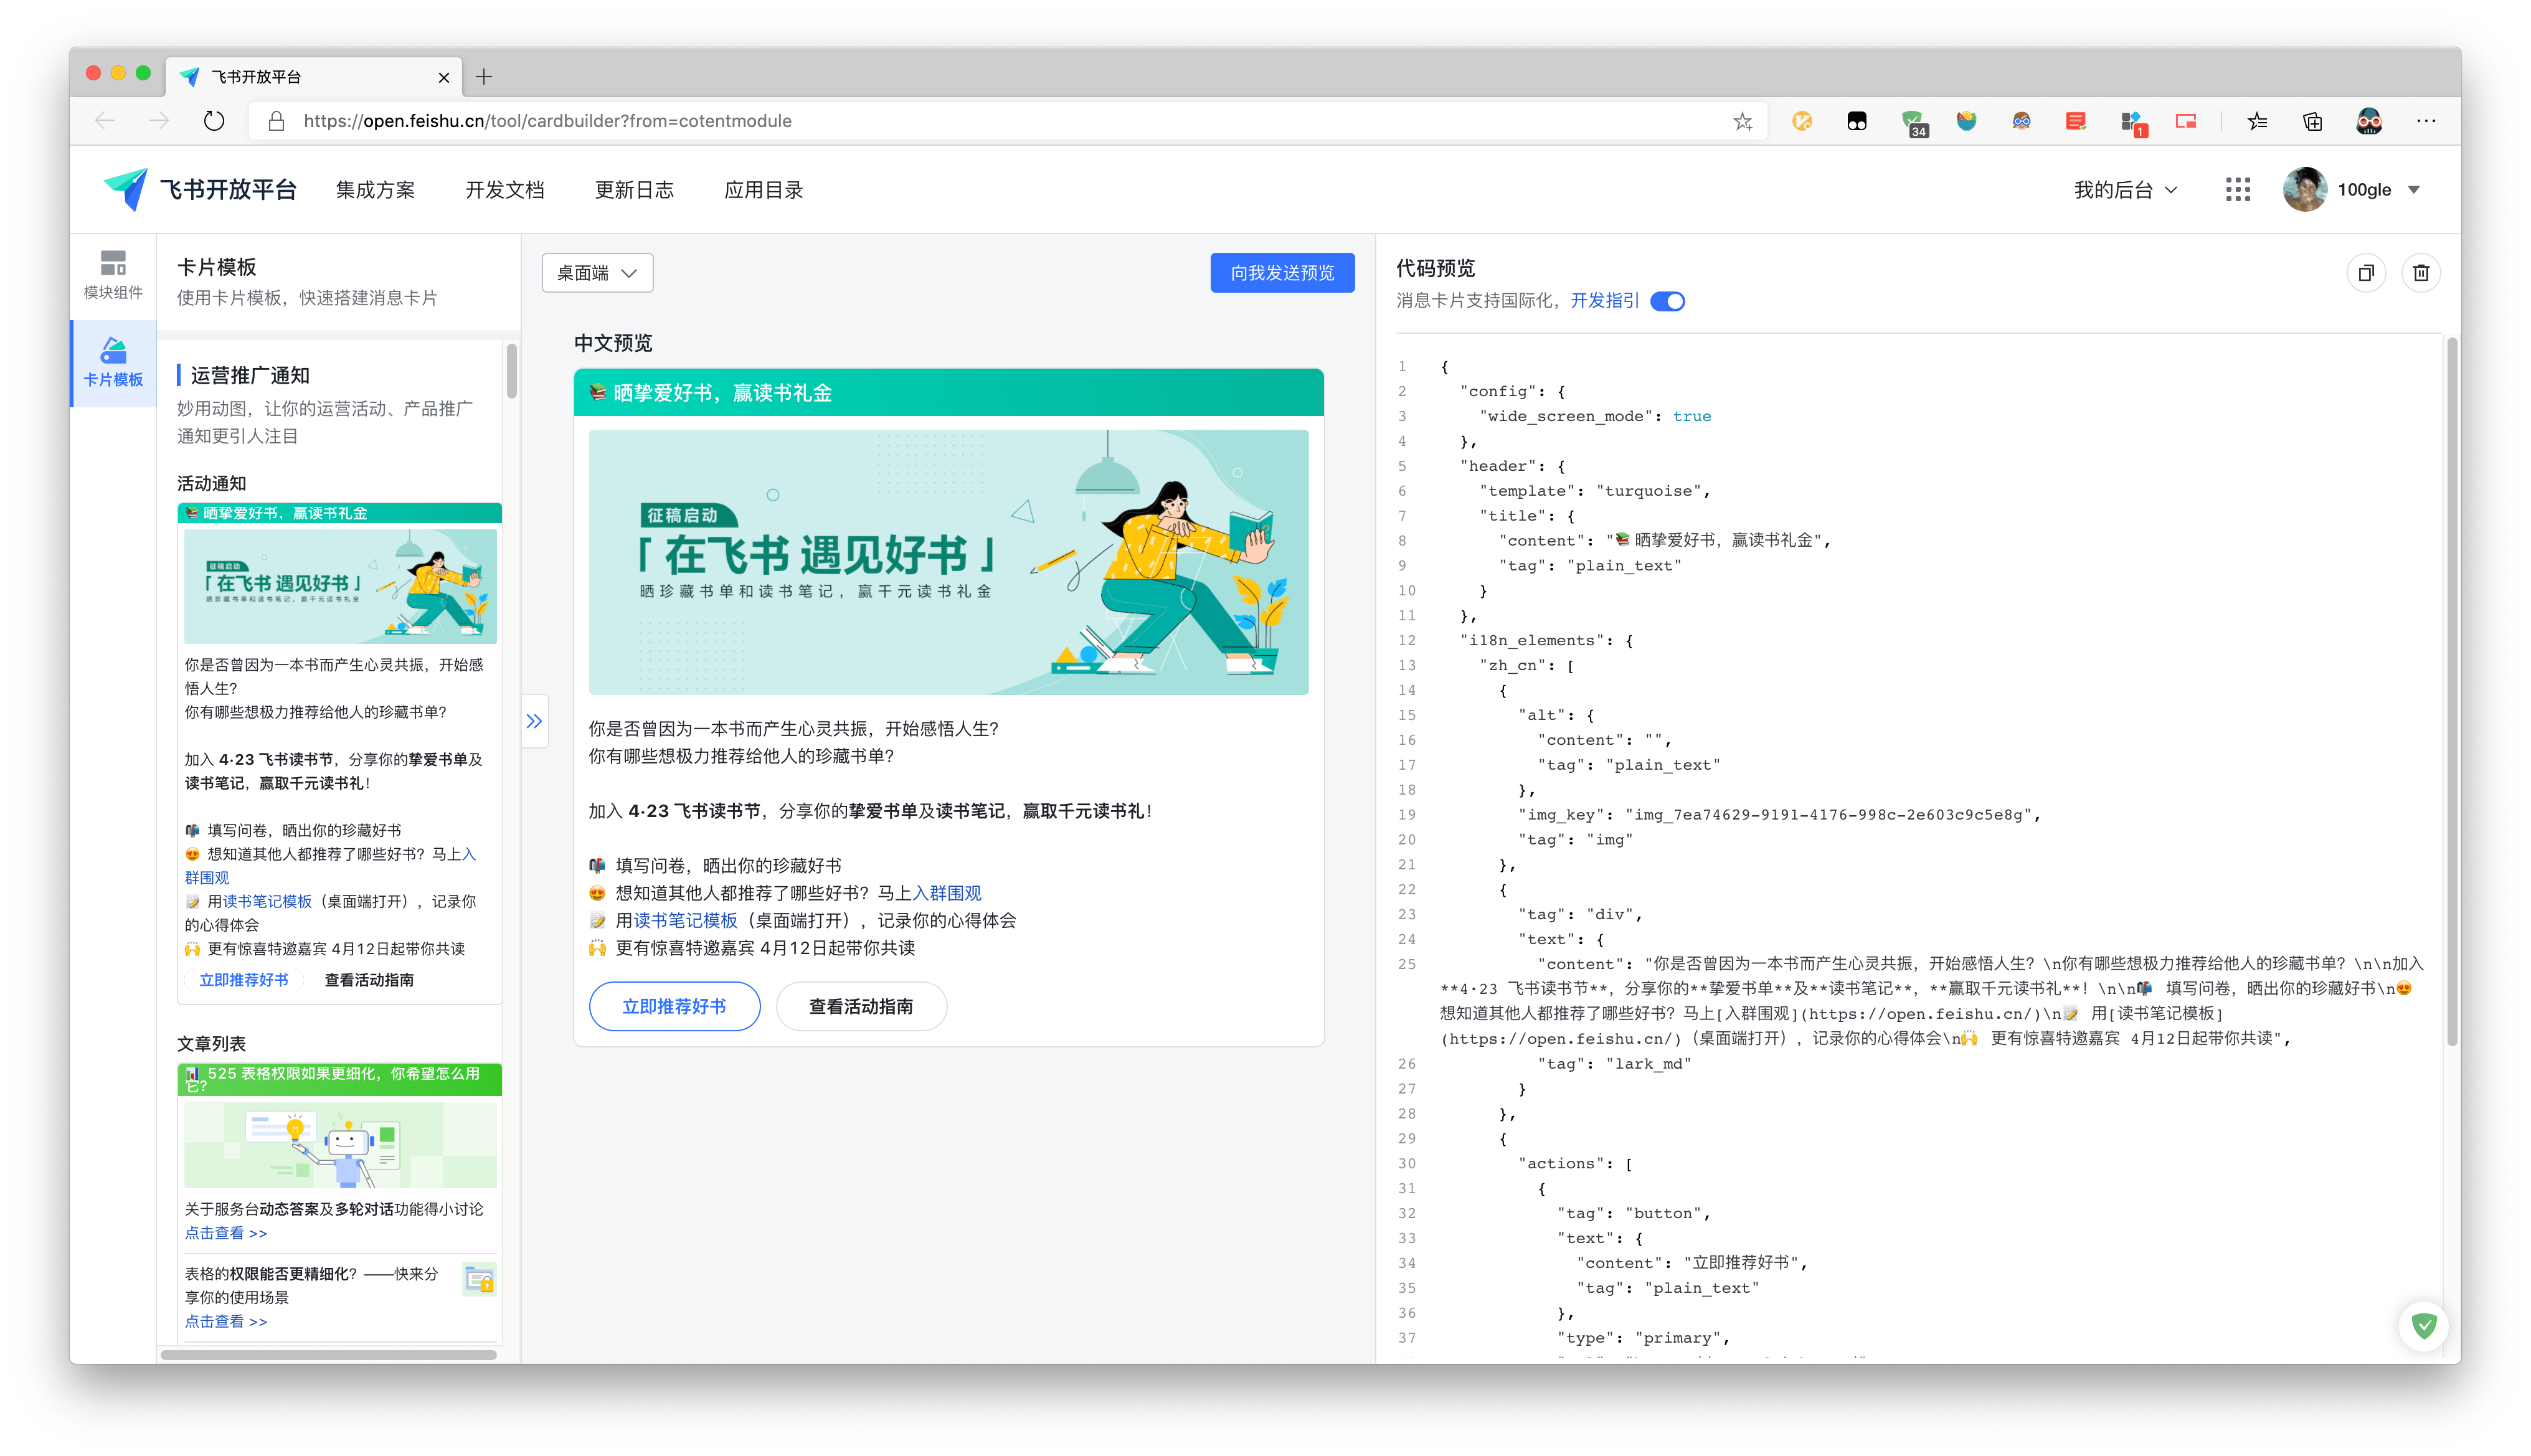Click the Feishu Open Platform logo
This screenshot has height=1456, width=2531.
pyautogui.click(x=200, y=189)
